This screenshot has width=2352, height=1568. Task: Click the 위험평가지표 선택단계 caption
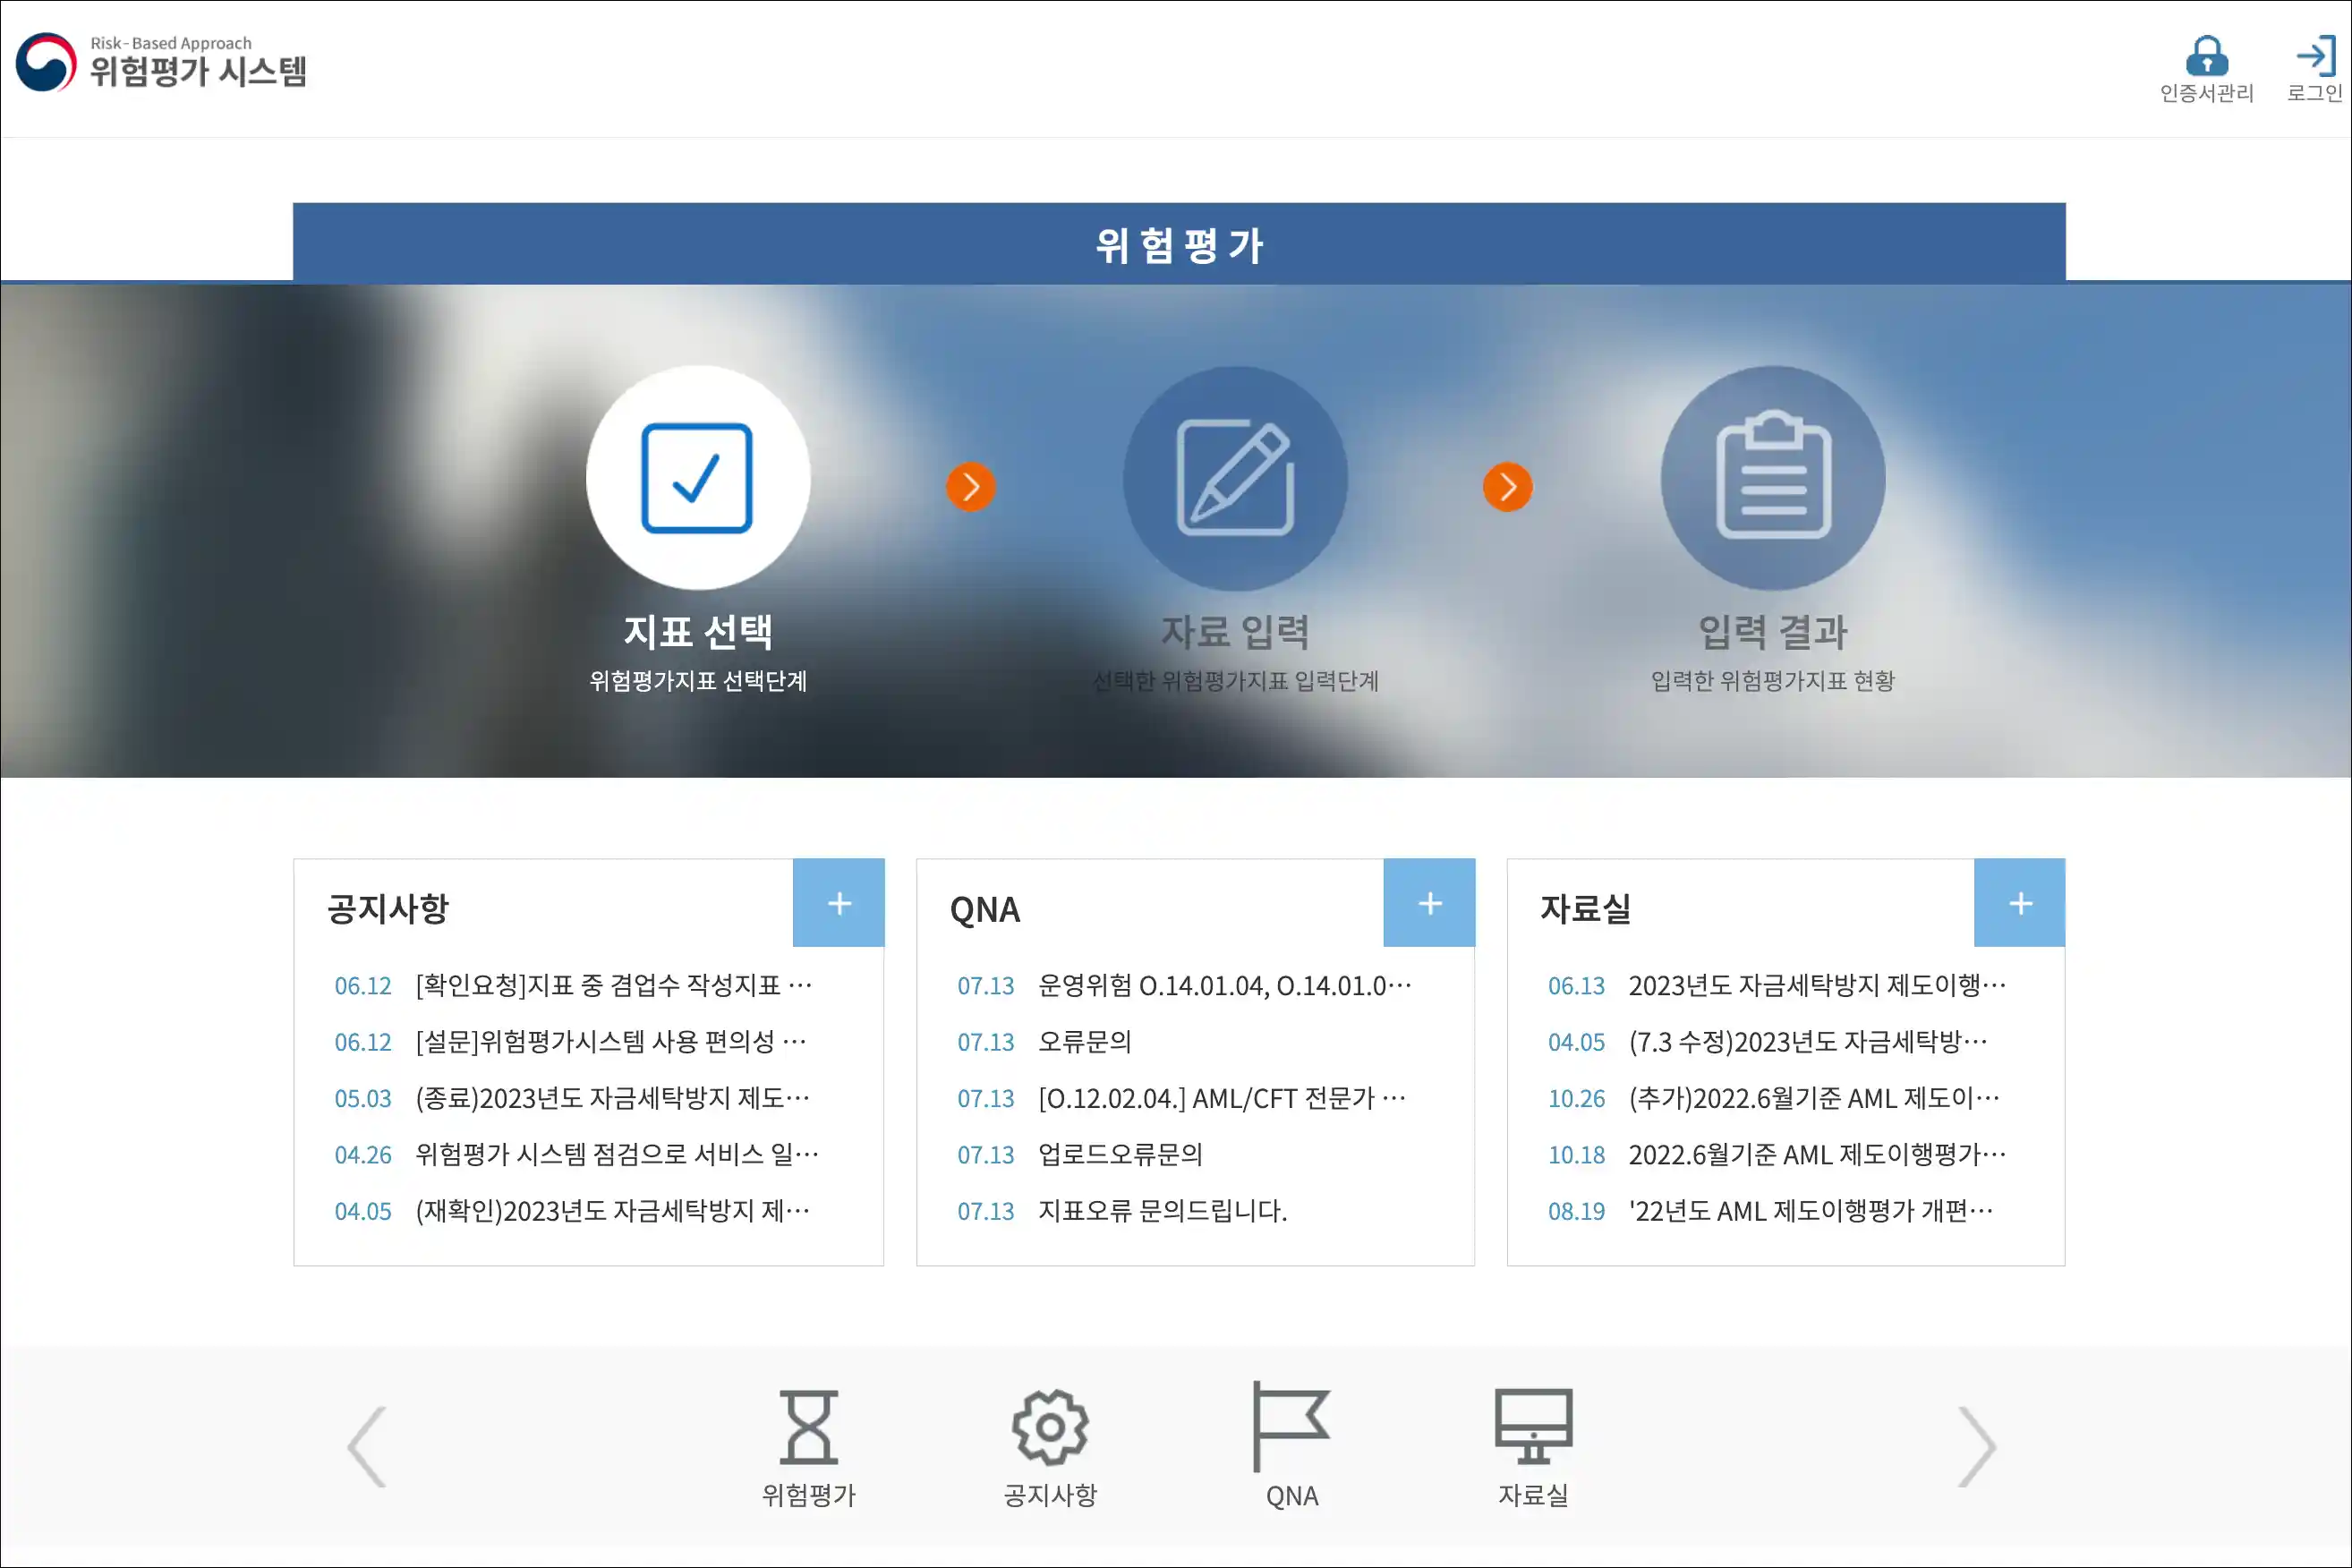[x=698, y=681]
